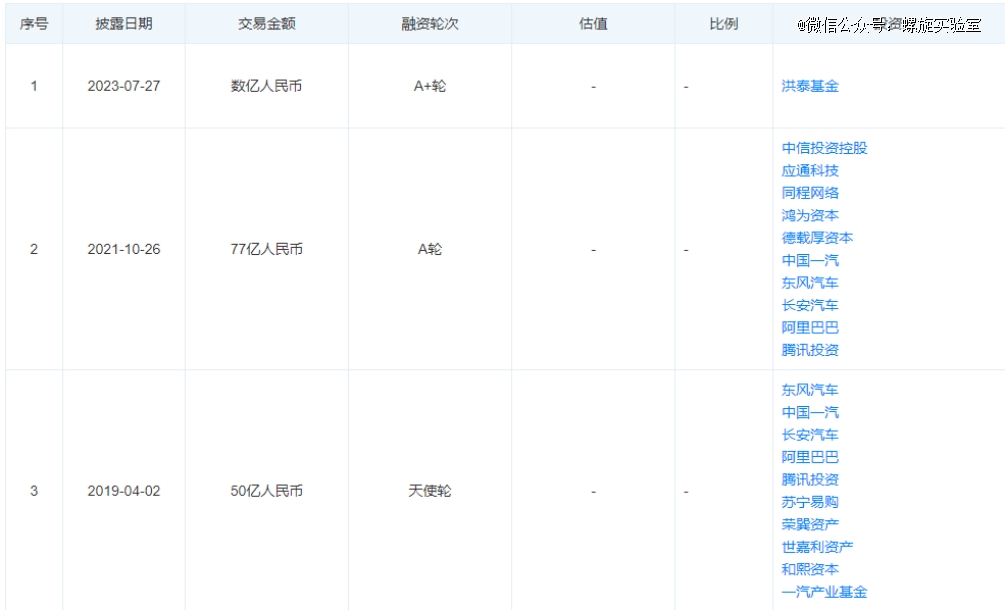This screenshot has height=610, width=1005.
Task: Click the 一汽产业基金 link
Action: pos(824,591)
